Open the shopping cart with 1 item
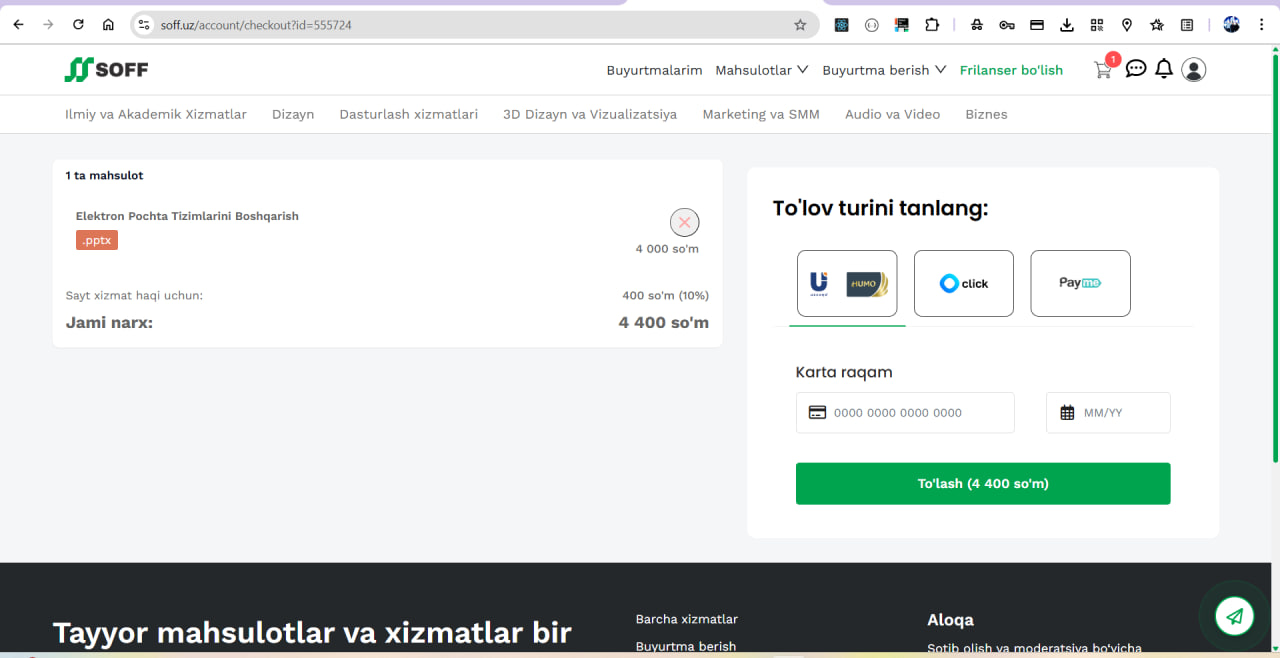The width and height of the screenshot is (1280, 658). tap(1102, 69)
